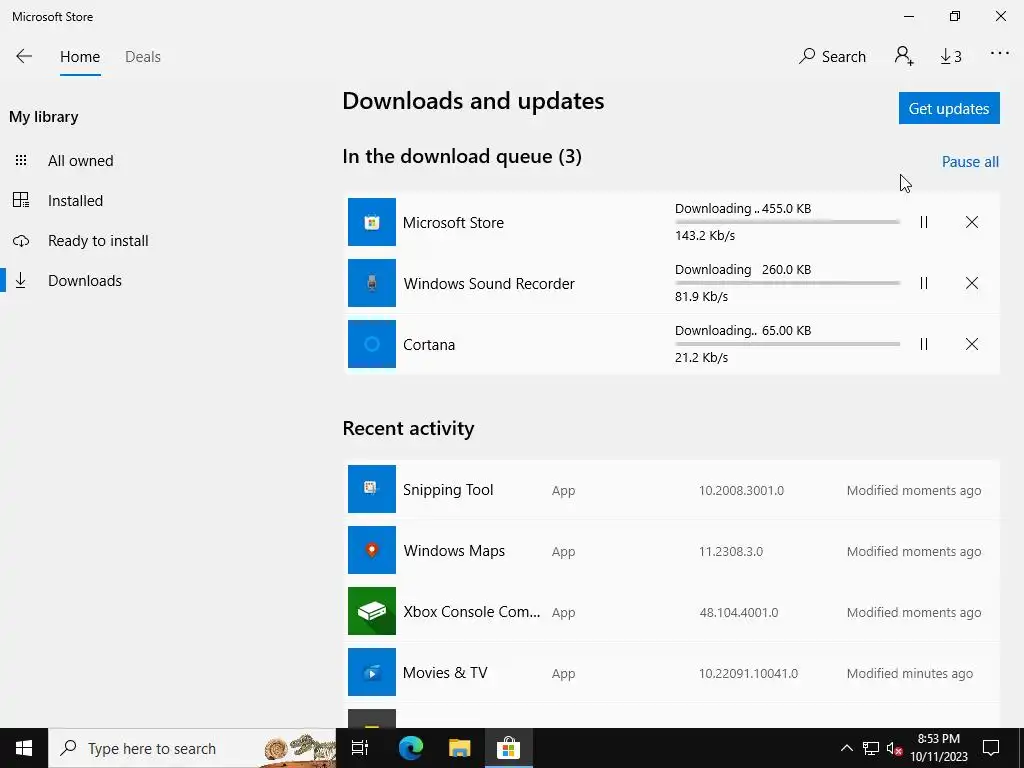Viewport: 1024px width, 768px height.
Task: Click the Downloads arrow sidebar icon
Action: point(21,281)
